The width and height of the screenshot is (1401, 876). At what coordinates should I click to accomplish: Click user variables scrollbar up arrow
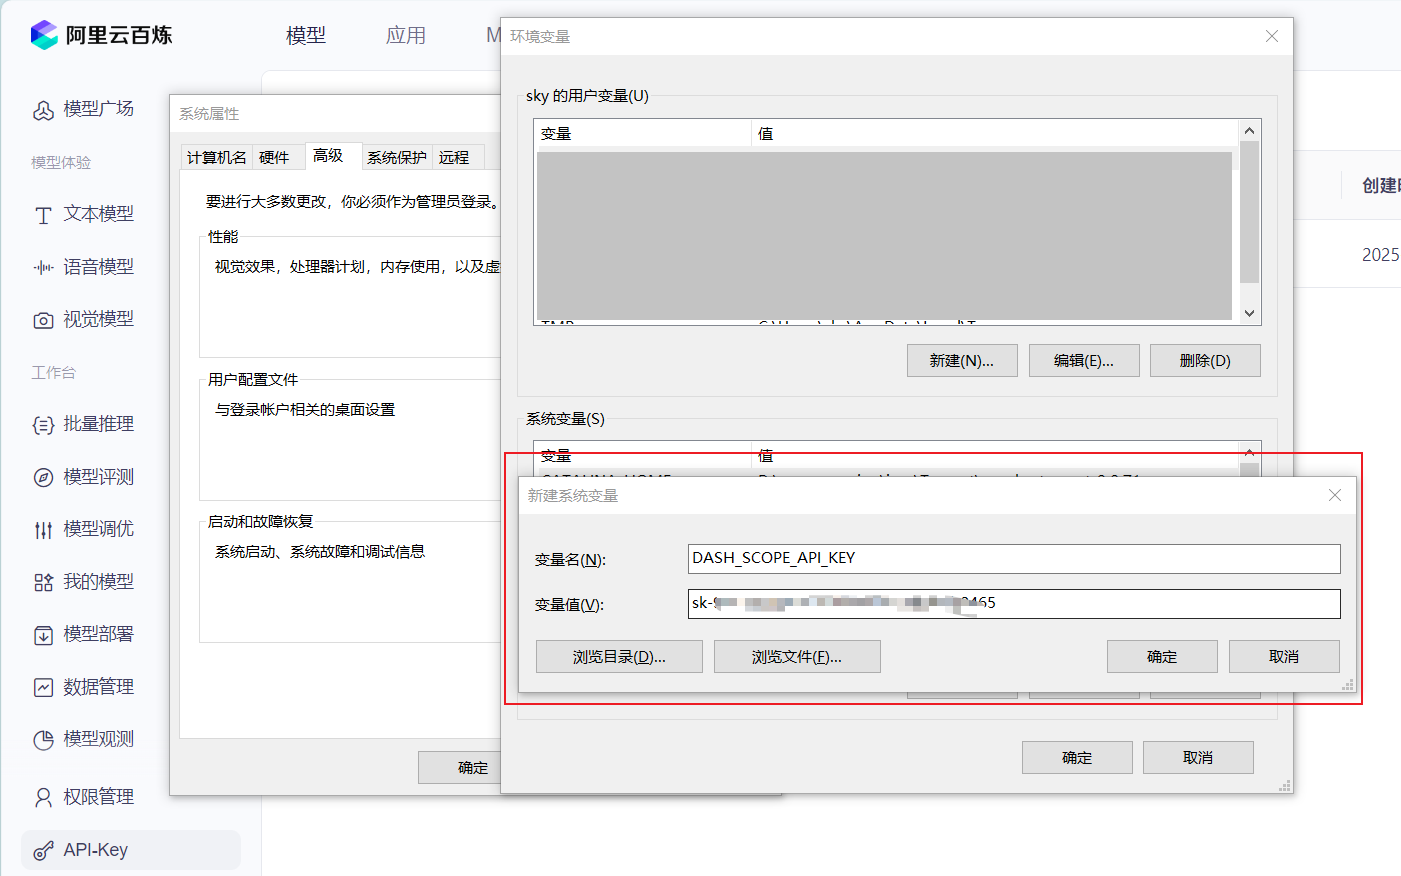(x=1249, y=130)
